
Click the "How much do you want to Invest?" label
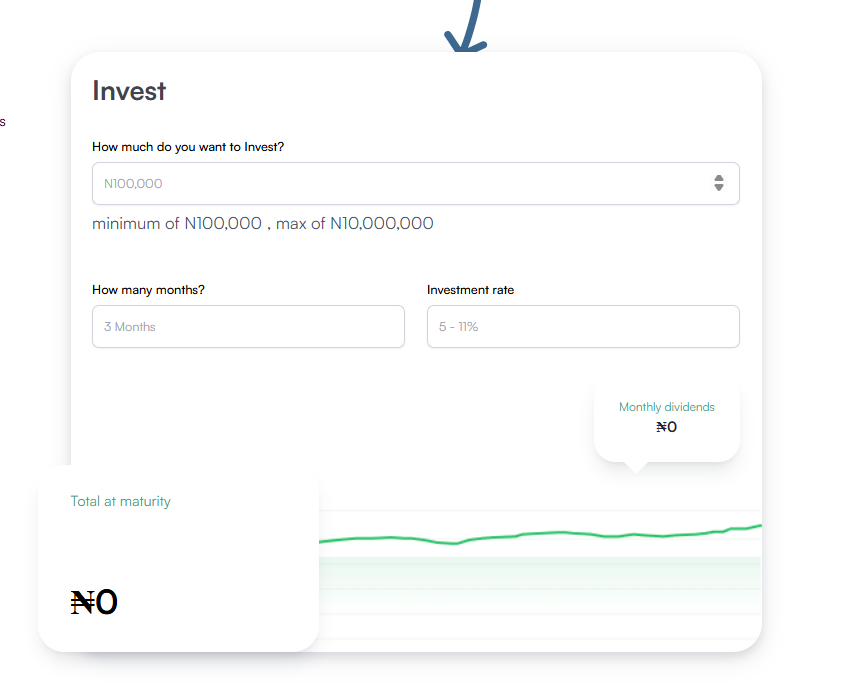188,147
